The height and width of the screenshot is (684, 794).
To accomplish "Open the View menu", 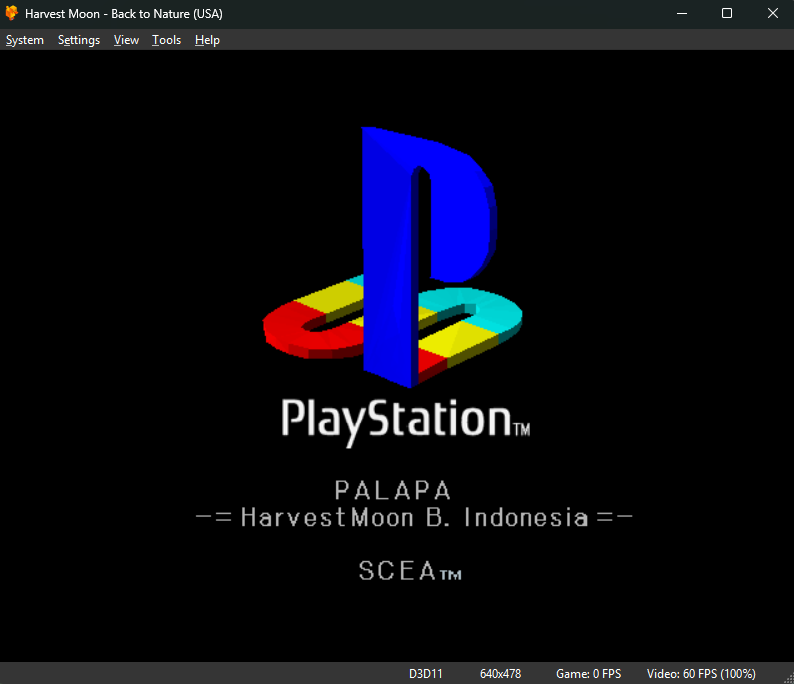I will (x=126, y=40).
